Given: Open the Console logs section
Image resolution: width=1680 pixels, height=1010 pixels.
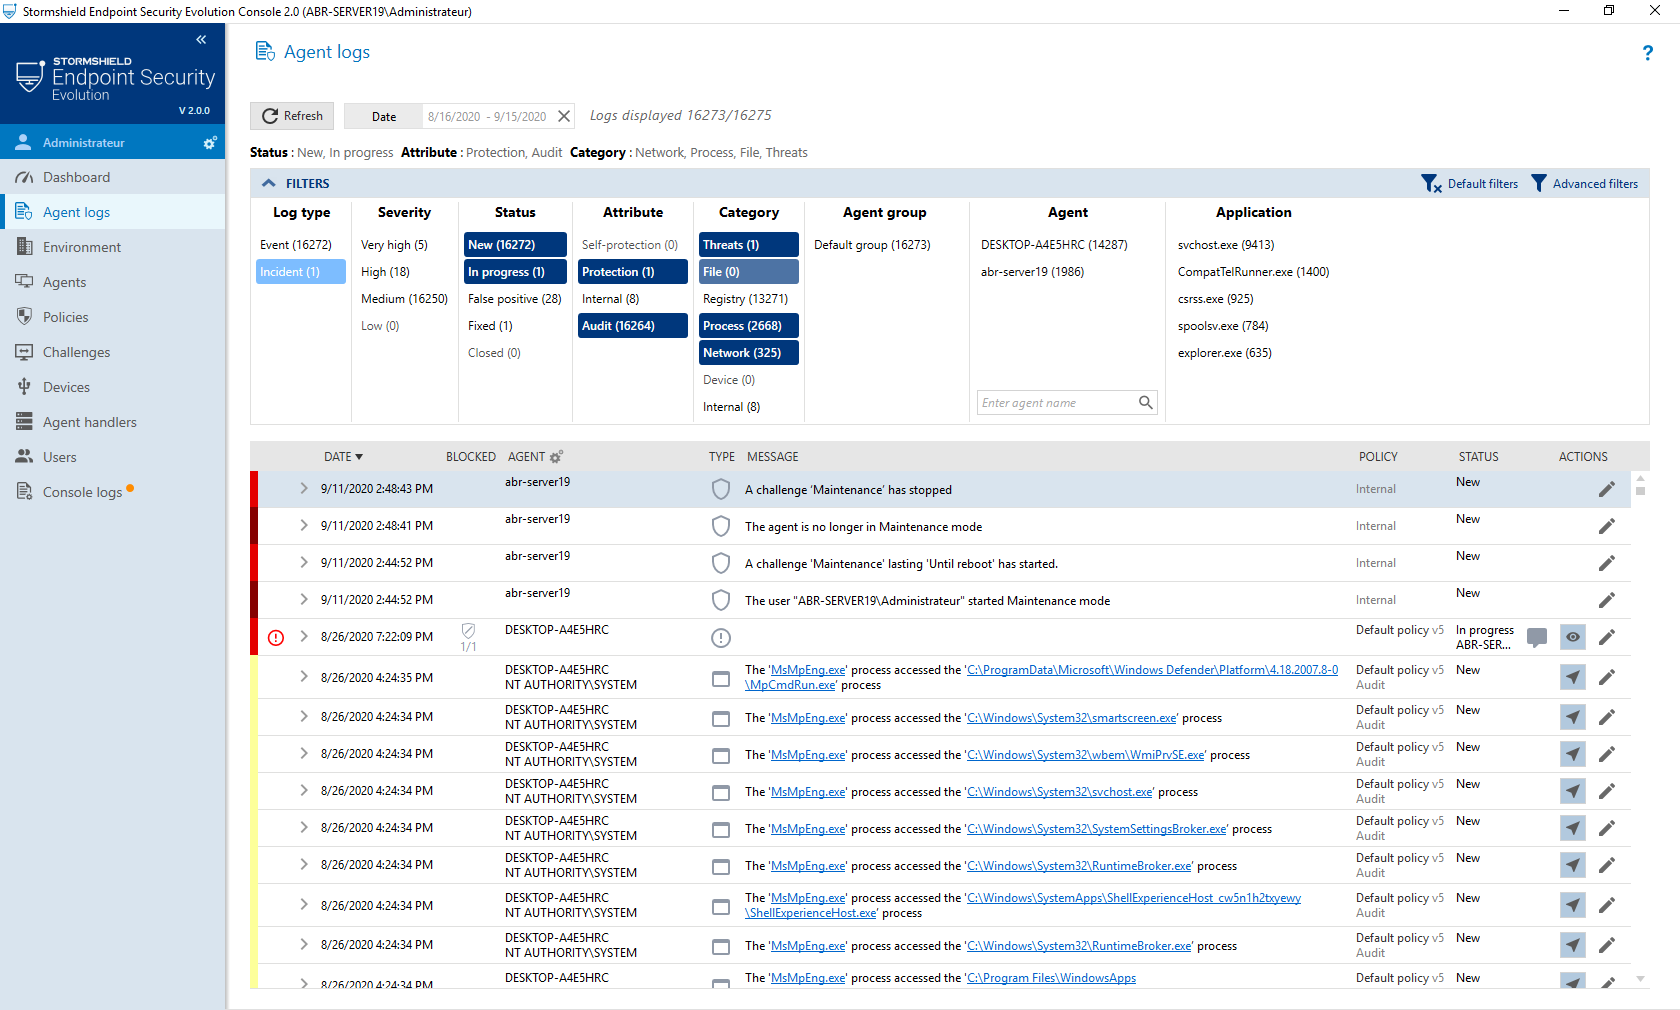Looking at the screenshot, I should pyautogui.click(x=82, y=491).
